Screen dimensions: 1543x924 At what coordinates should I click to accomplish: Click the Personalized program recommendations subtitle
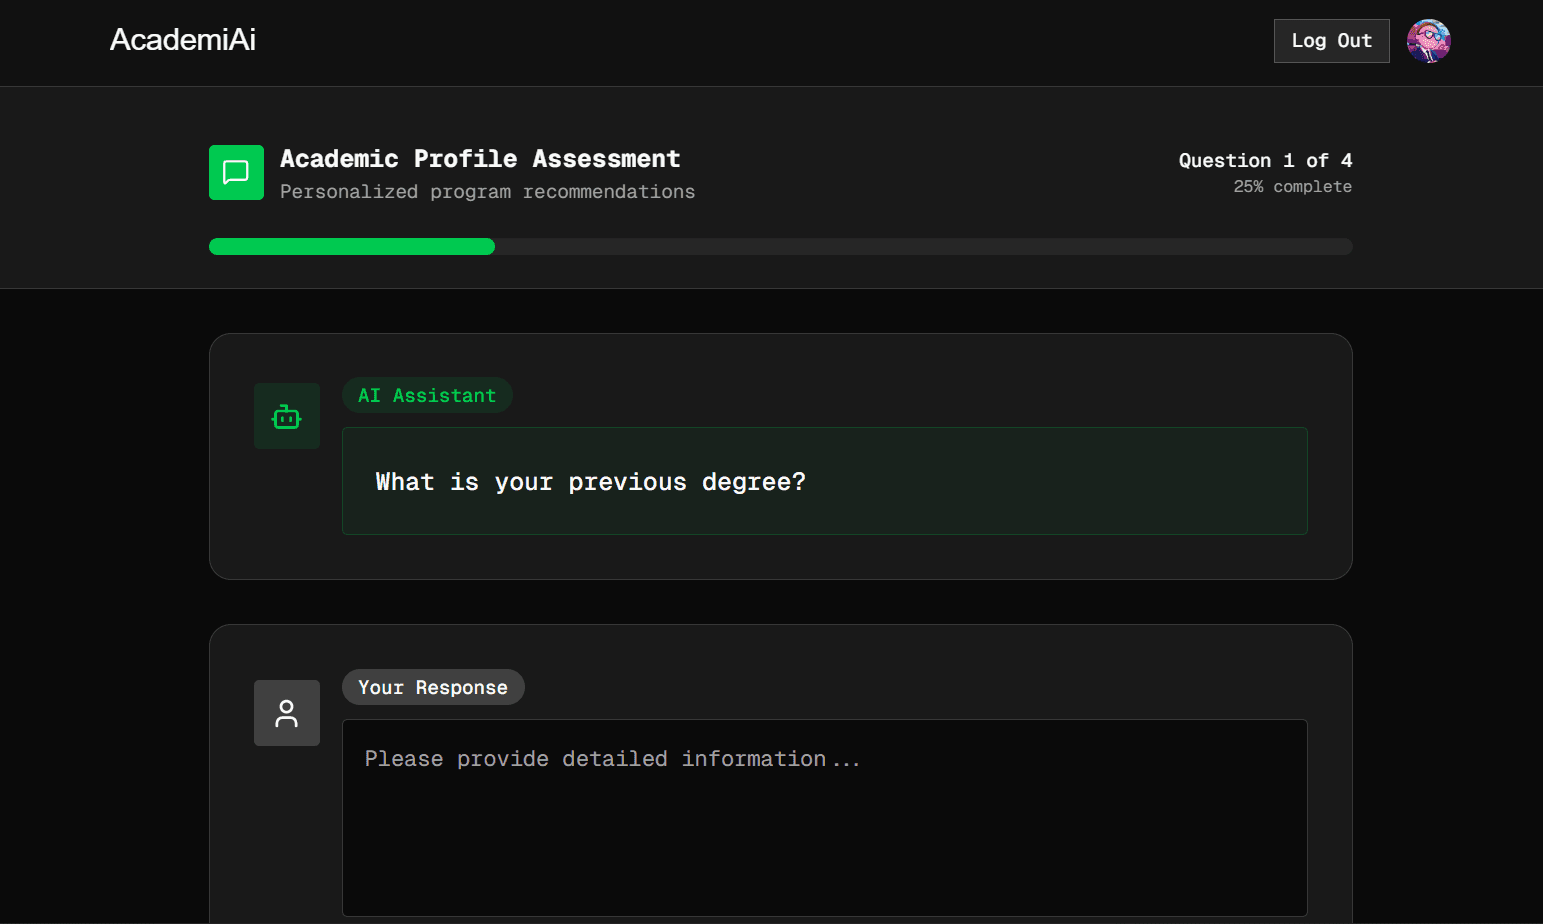pos(487,192)
